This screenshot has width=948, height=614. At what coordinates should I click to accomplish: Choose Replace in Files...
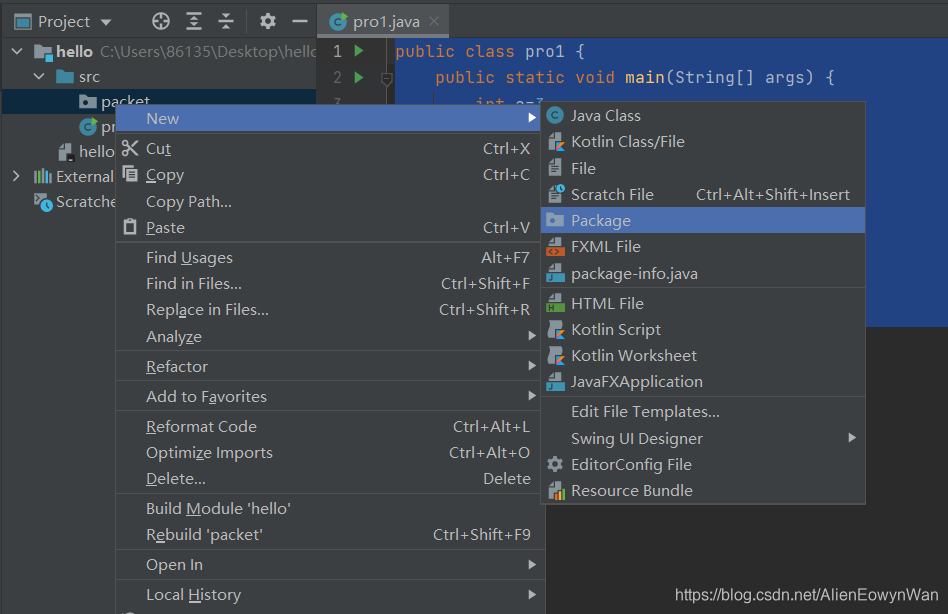coord(330,309)
